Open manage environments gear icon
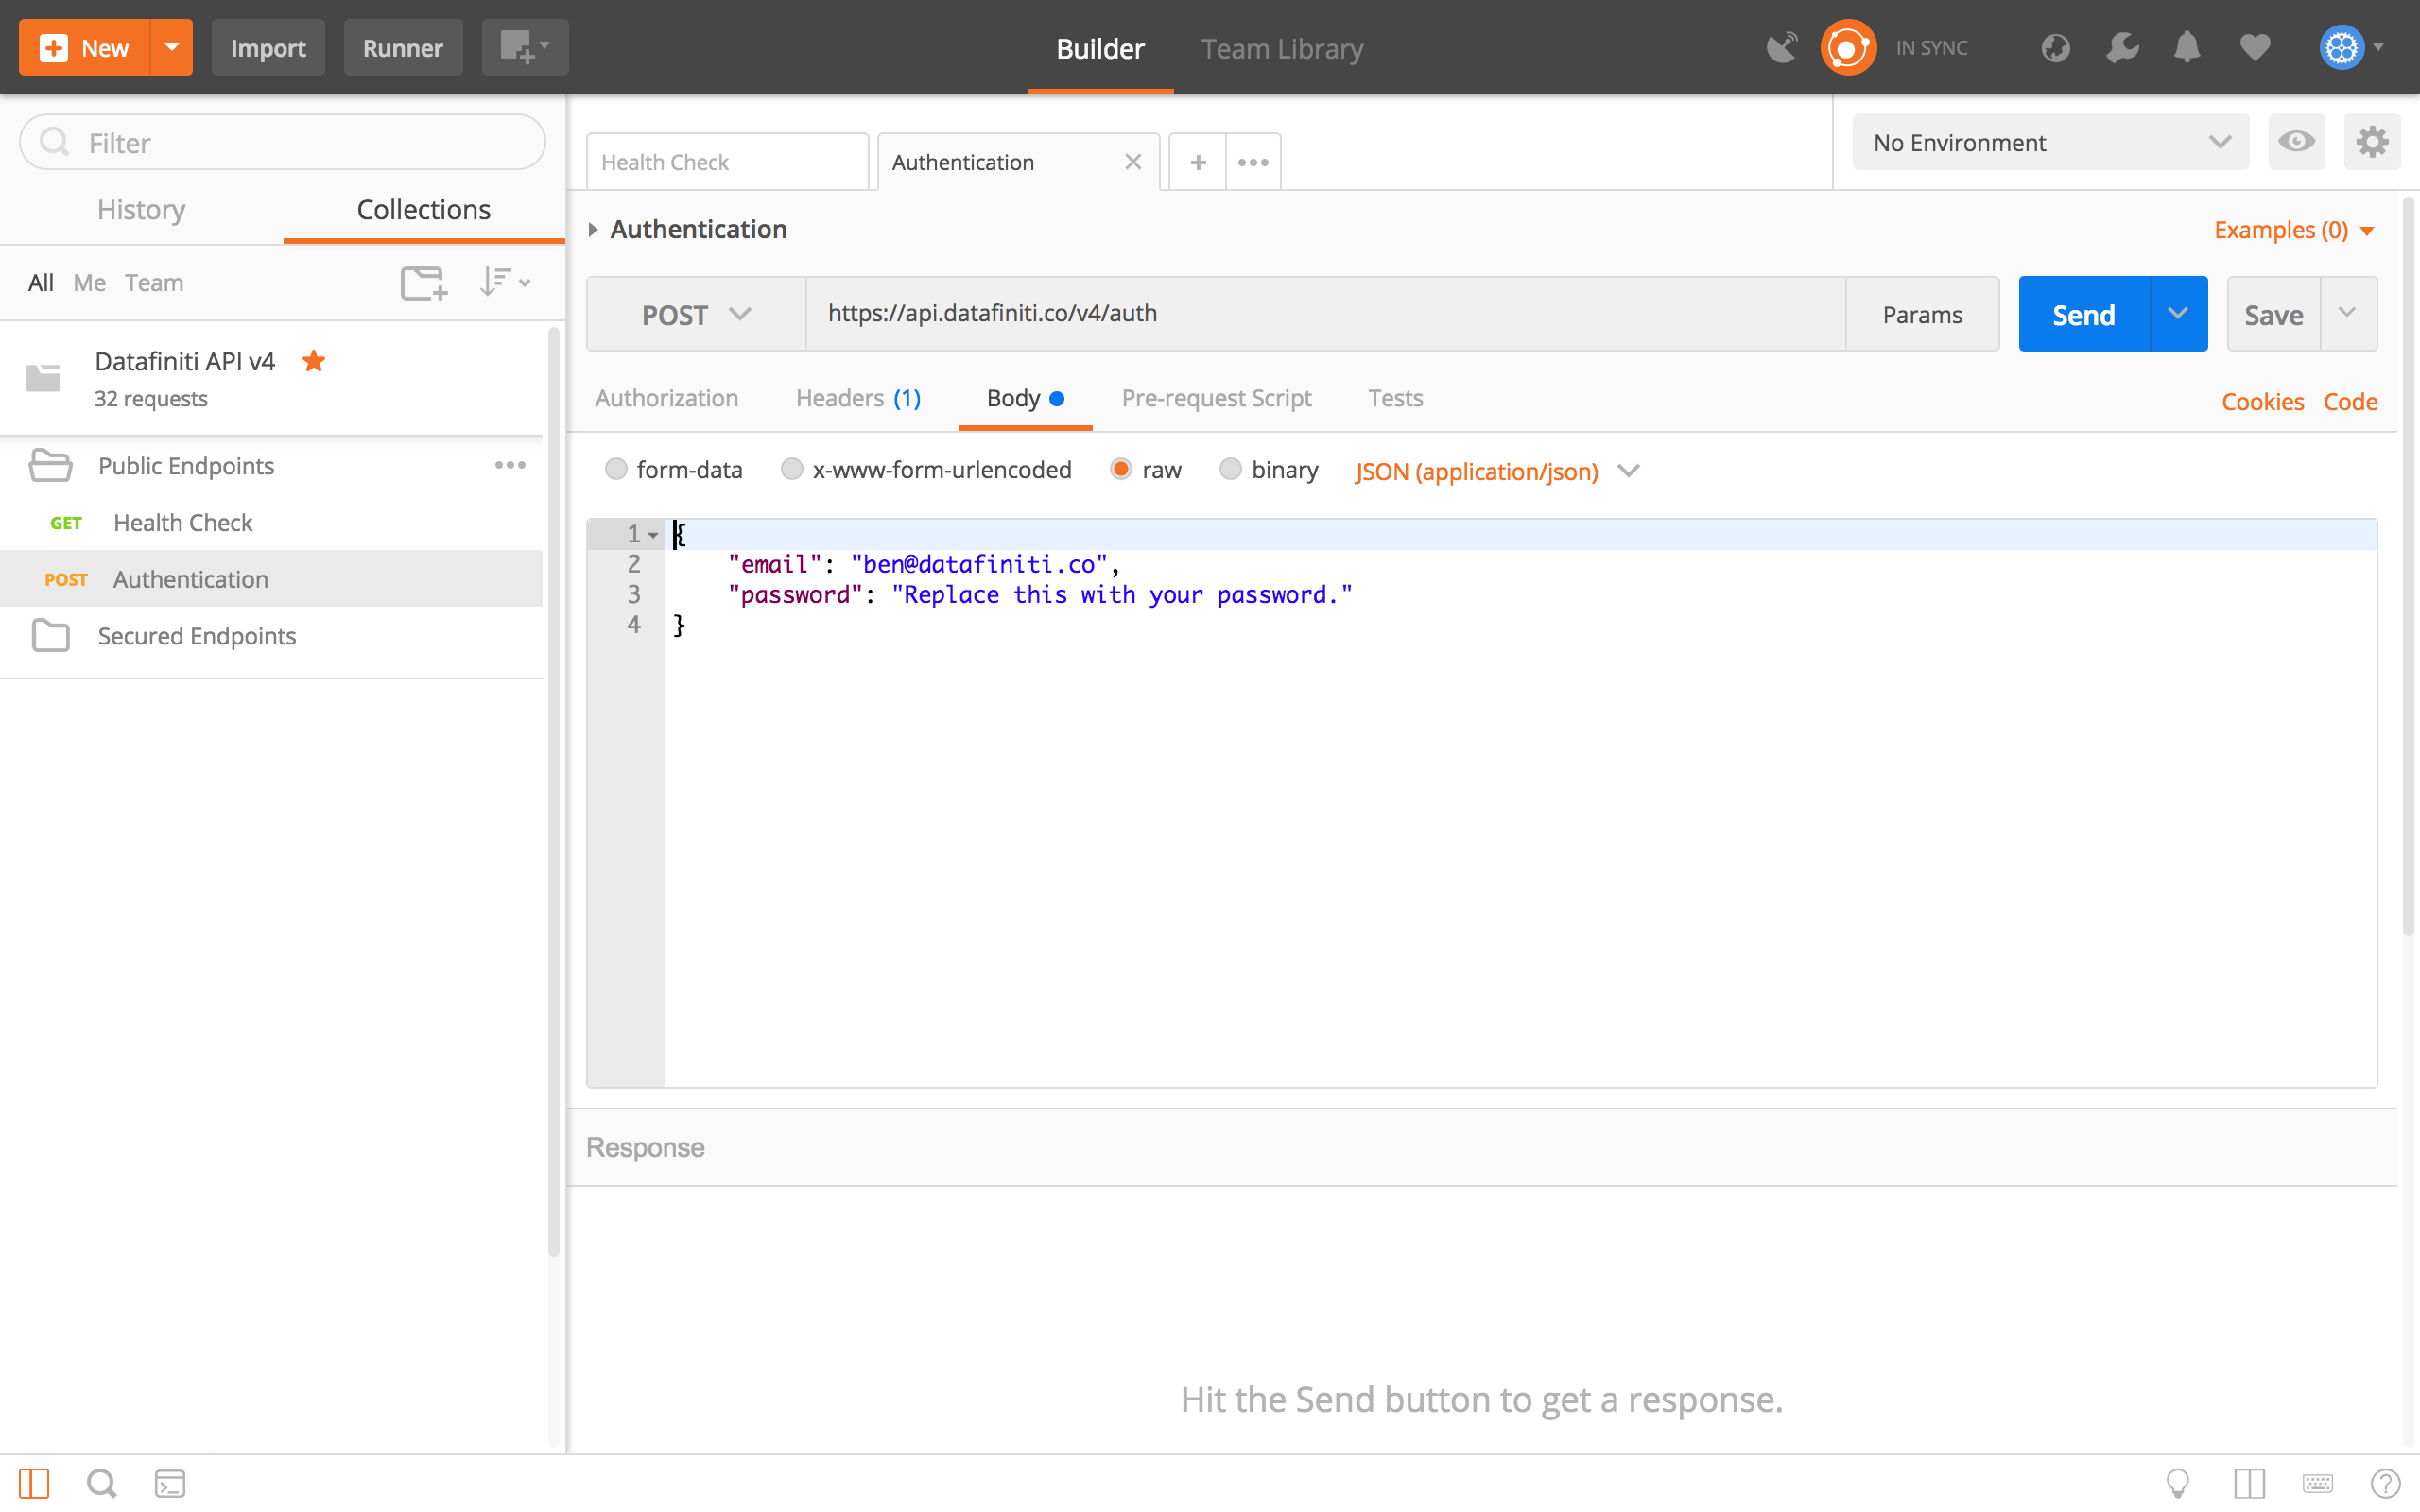 [x=2372, y=142]
